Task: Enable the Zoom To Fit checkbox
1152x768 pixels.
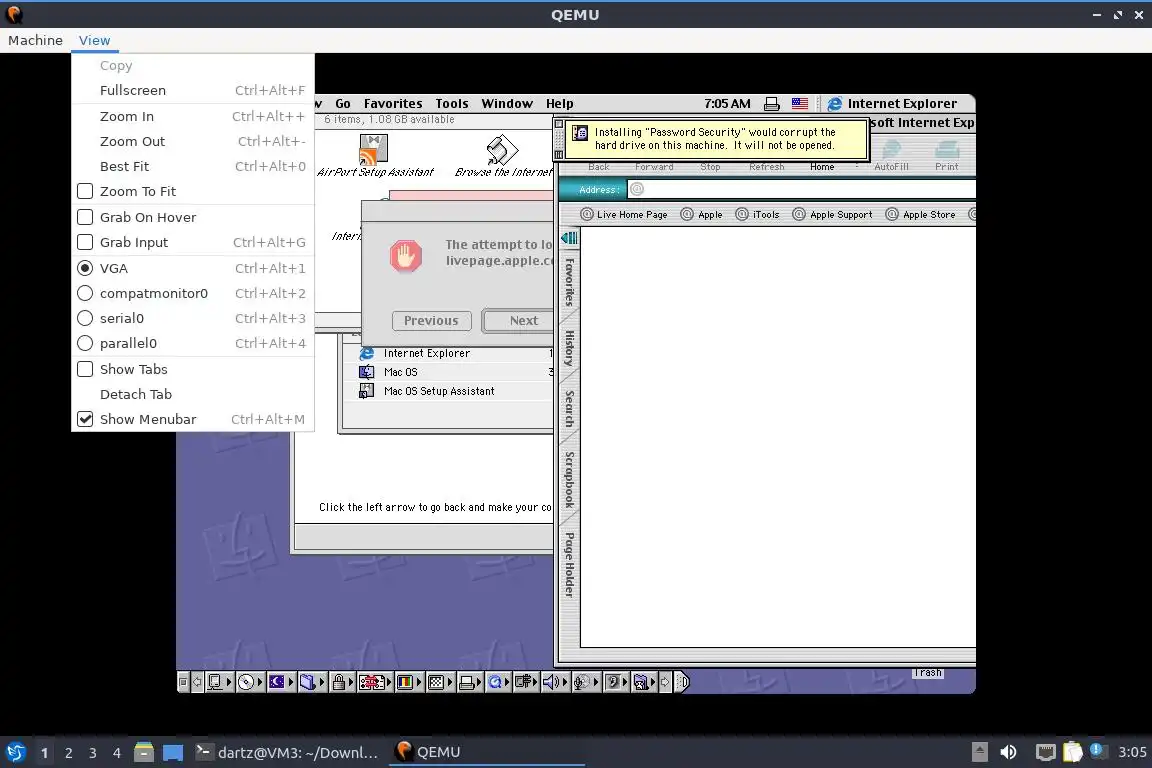Action: pyautogui.click(x=85, y=191)
